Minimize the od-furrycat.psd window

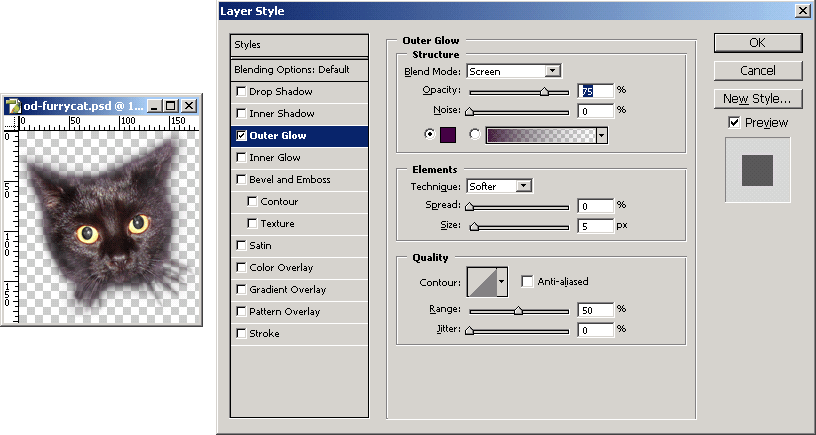(x=155, y=106)
